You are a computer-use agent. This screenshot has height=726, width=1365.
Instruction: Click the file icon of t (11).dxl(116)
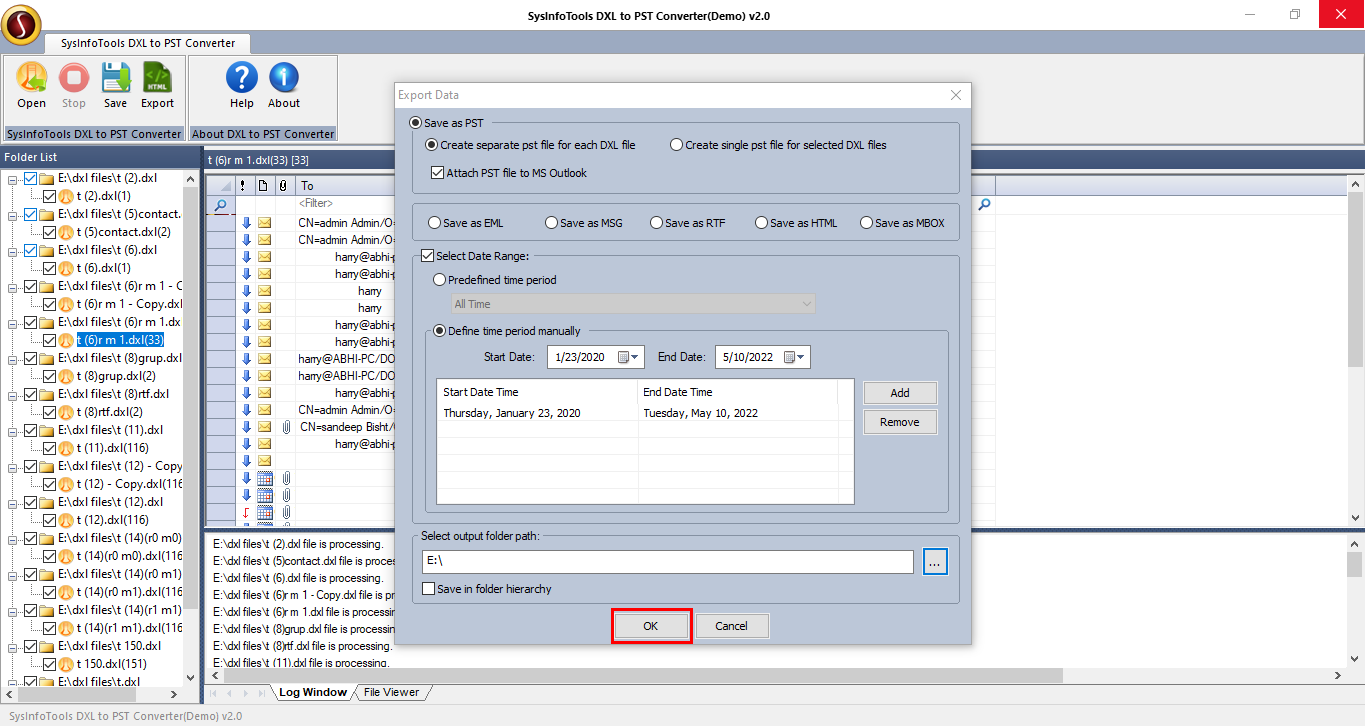(66, 448)
